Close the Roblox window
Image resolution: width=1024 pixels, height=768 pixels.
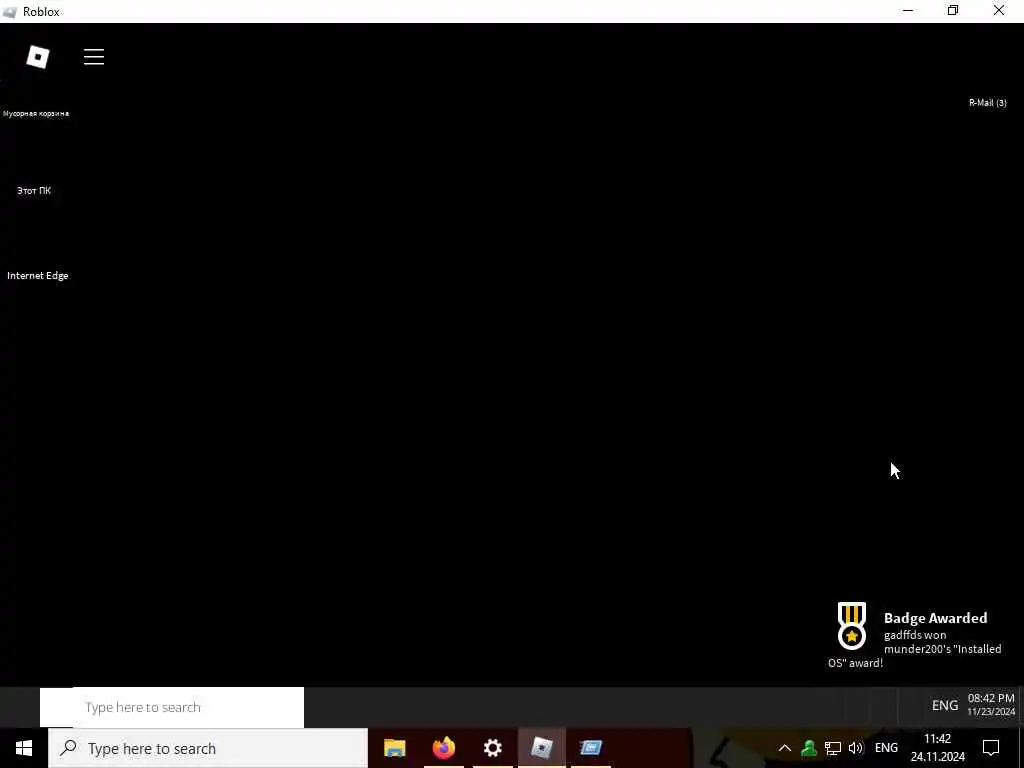tap(999, 11)
